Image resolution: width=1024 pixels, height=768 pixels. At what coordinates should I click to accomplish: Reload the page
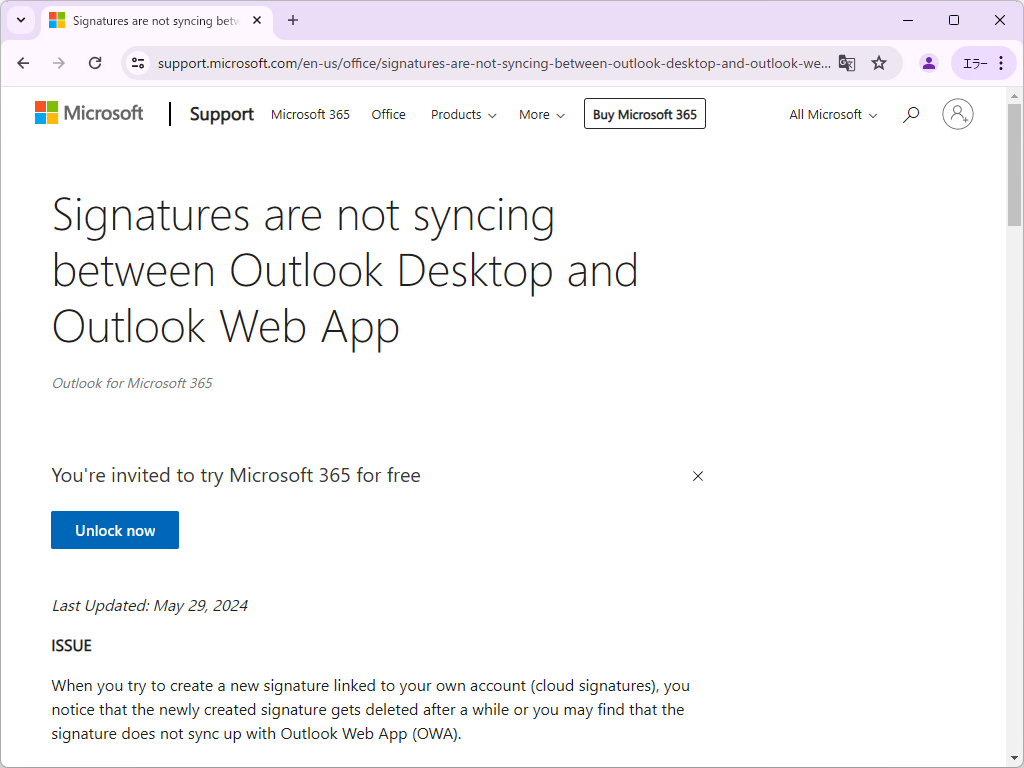pos(95,63)
